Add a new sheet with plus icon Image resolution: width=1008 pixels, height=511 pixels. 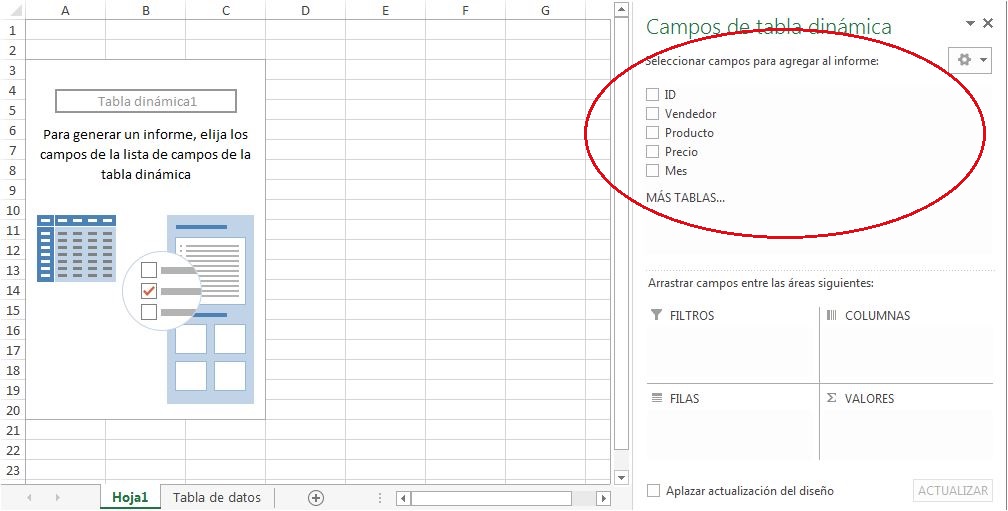point(316,498)
